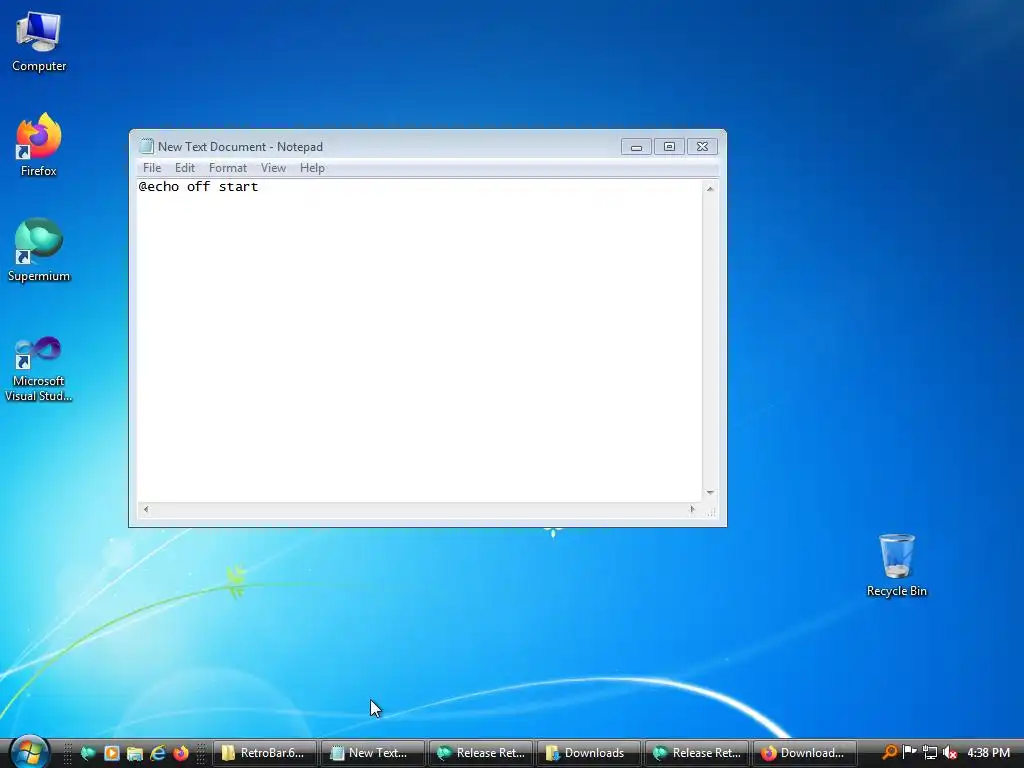The height and width of the screenshot is (768, 1024).
Task: Switch to the RetroBar.6... taskbar window
Action: pyautogui.click(x=264, y=753)
